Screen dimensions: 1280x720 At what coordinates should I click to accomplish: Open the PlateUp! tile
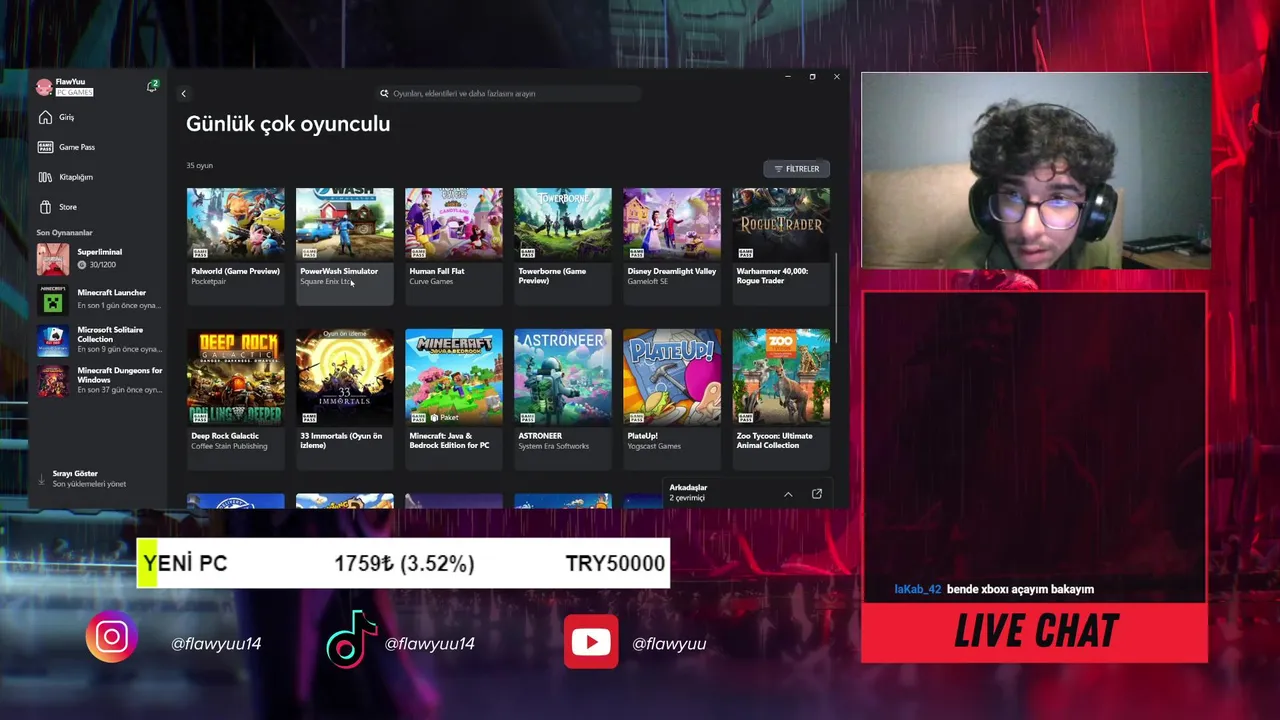(x=672, y=398)
